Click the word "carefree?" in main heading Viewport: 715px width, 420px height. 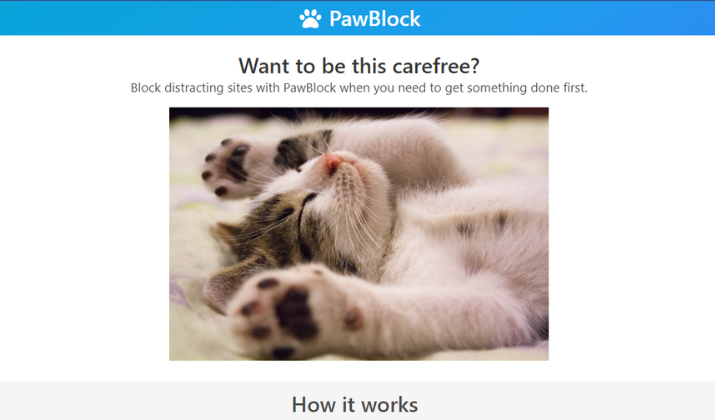(x=435, y=66)
